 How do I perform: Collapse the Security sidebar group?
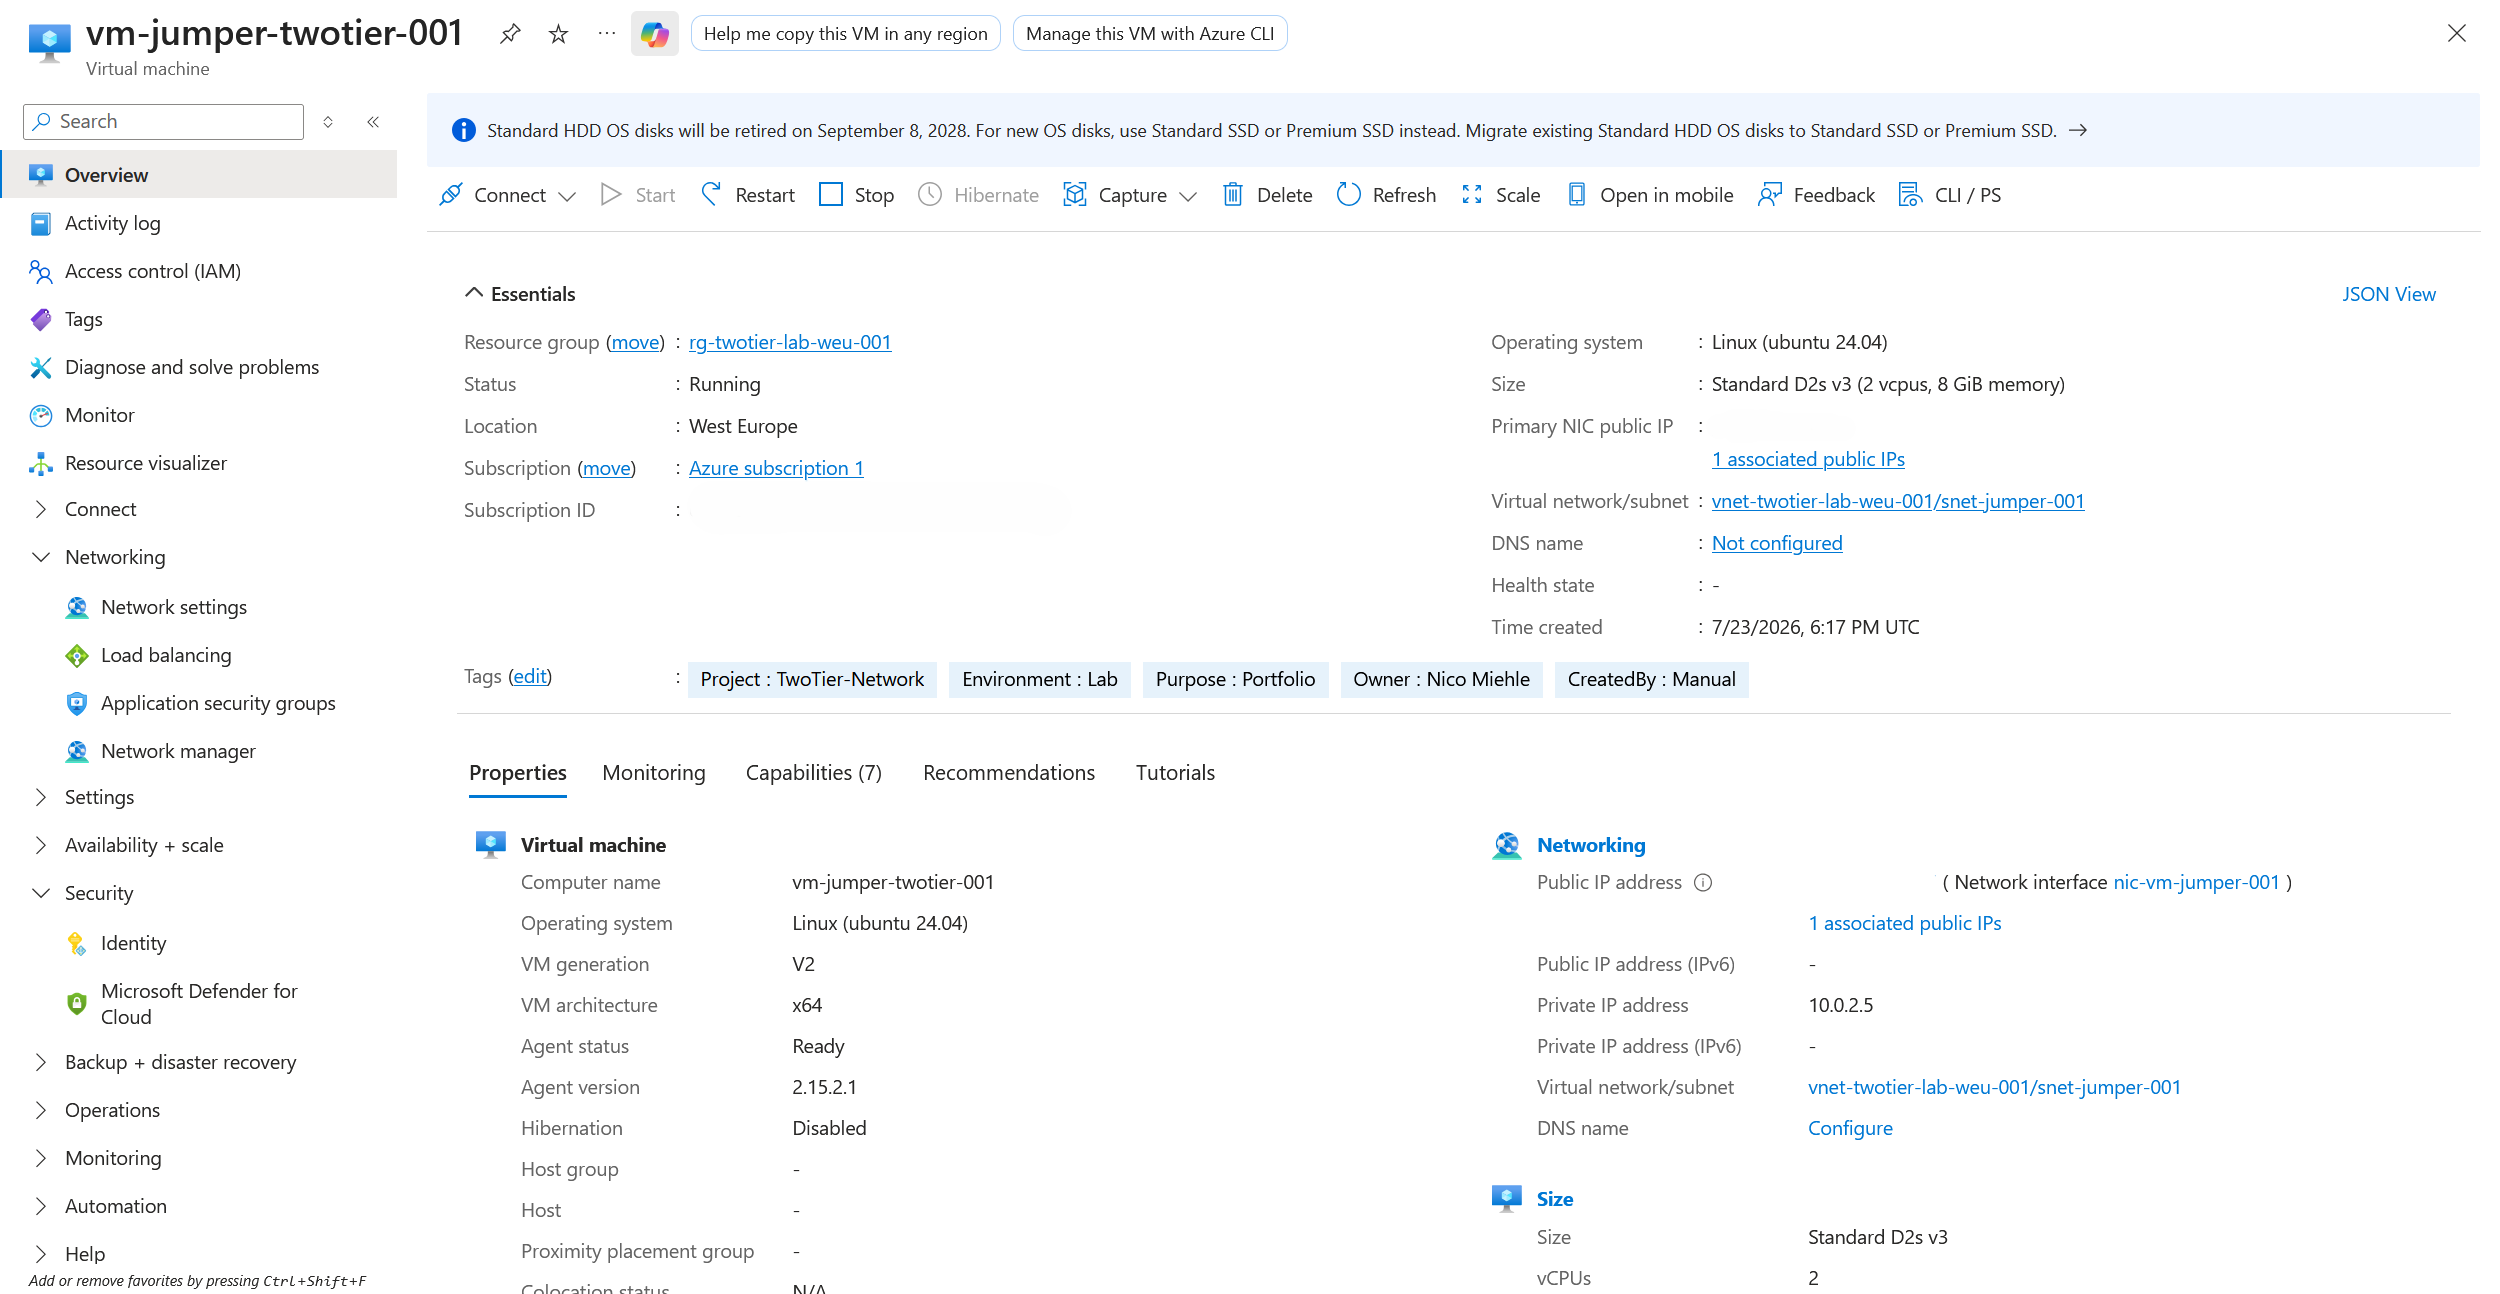pos(41,893)
